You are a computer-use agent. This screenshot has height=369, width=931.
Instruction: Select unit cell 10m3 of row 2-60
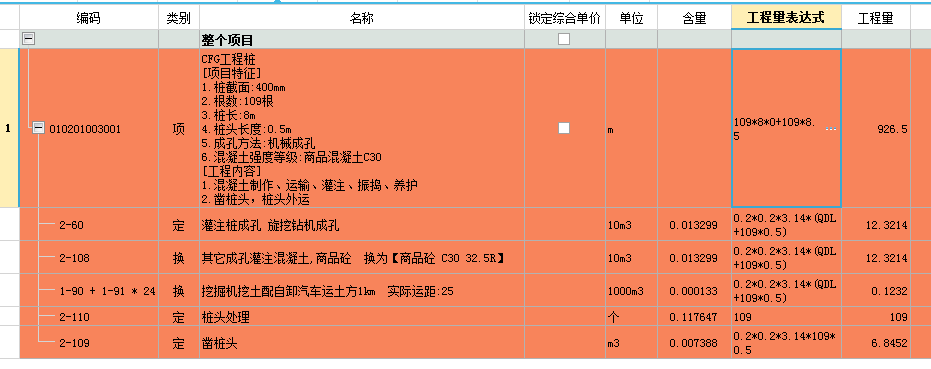coord(631,225)
